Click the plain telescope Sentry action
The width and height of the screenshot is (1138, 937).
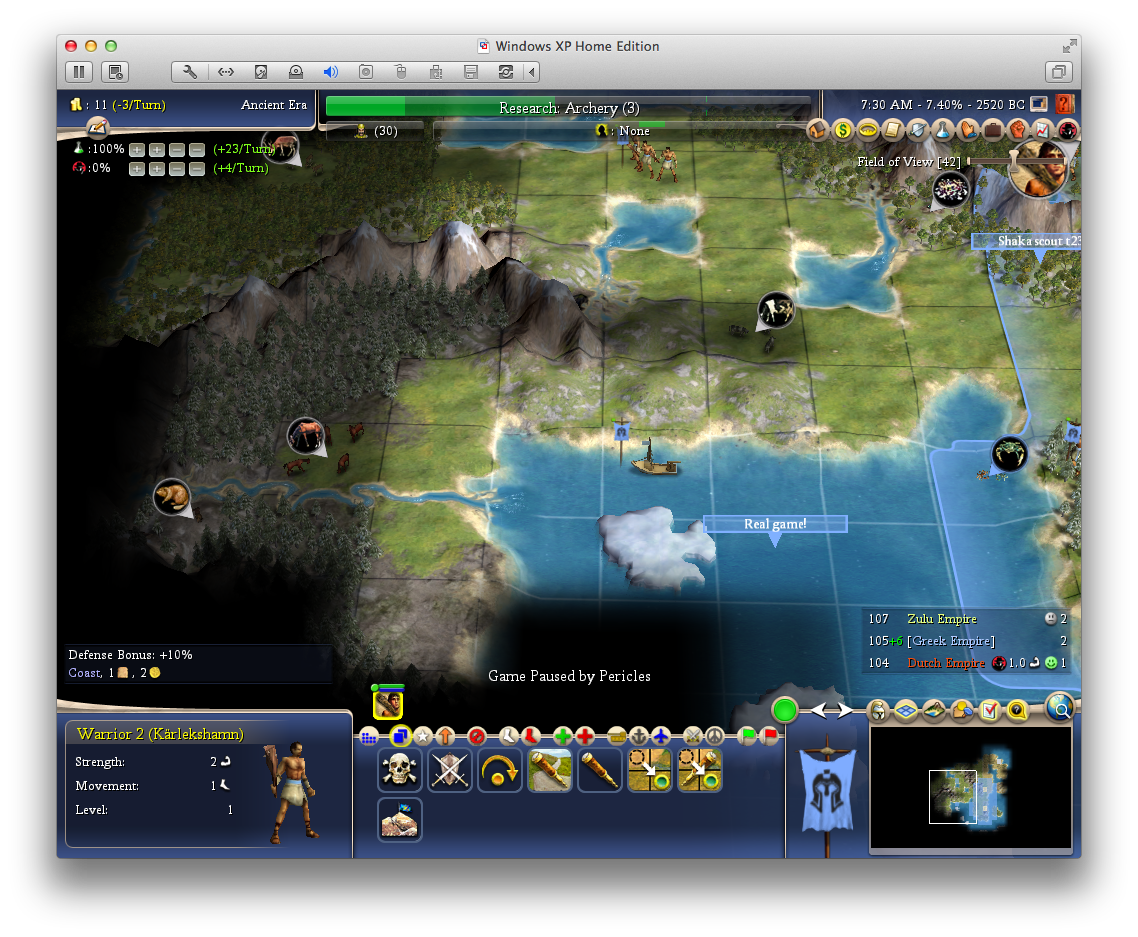[x=599, y=770]
